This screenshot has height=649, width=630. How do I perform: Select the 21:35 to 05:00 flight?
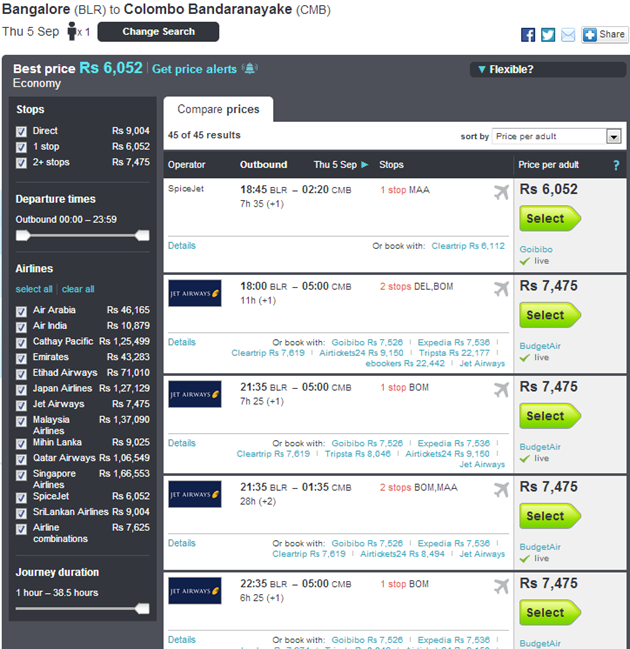550,416
